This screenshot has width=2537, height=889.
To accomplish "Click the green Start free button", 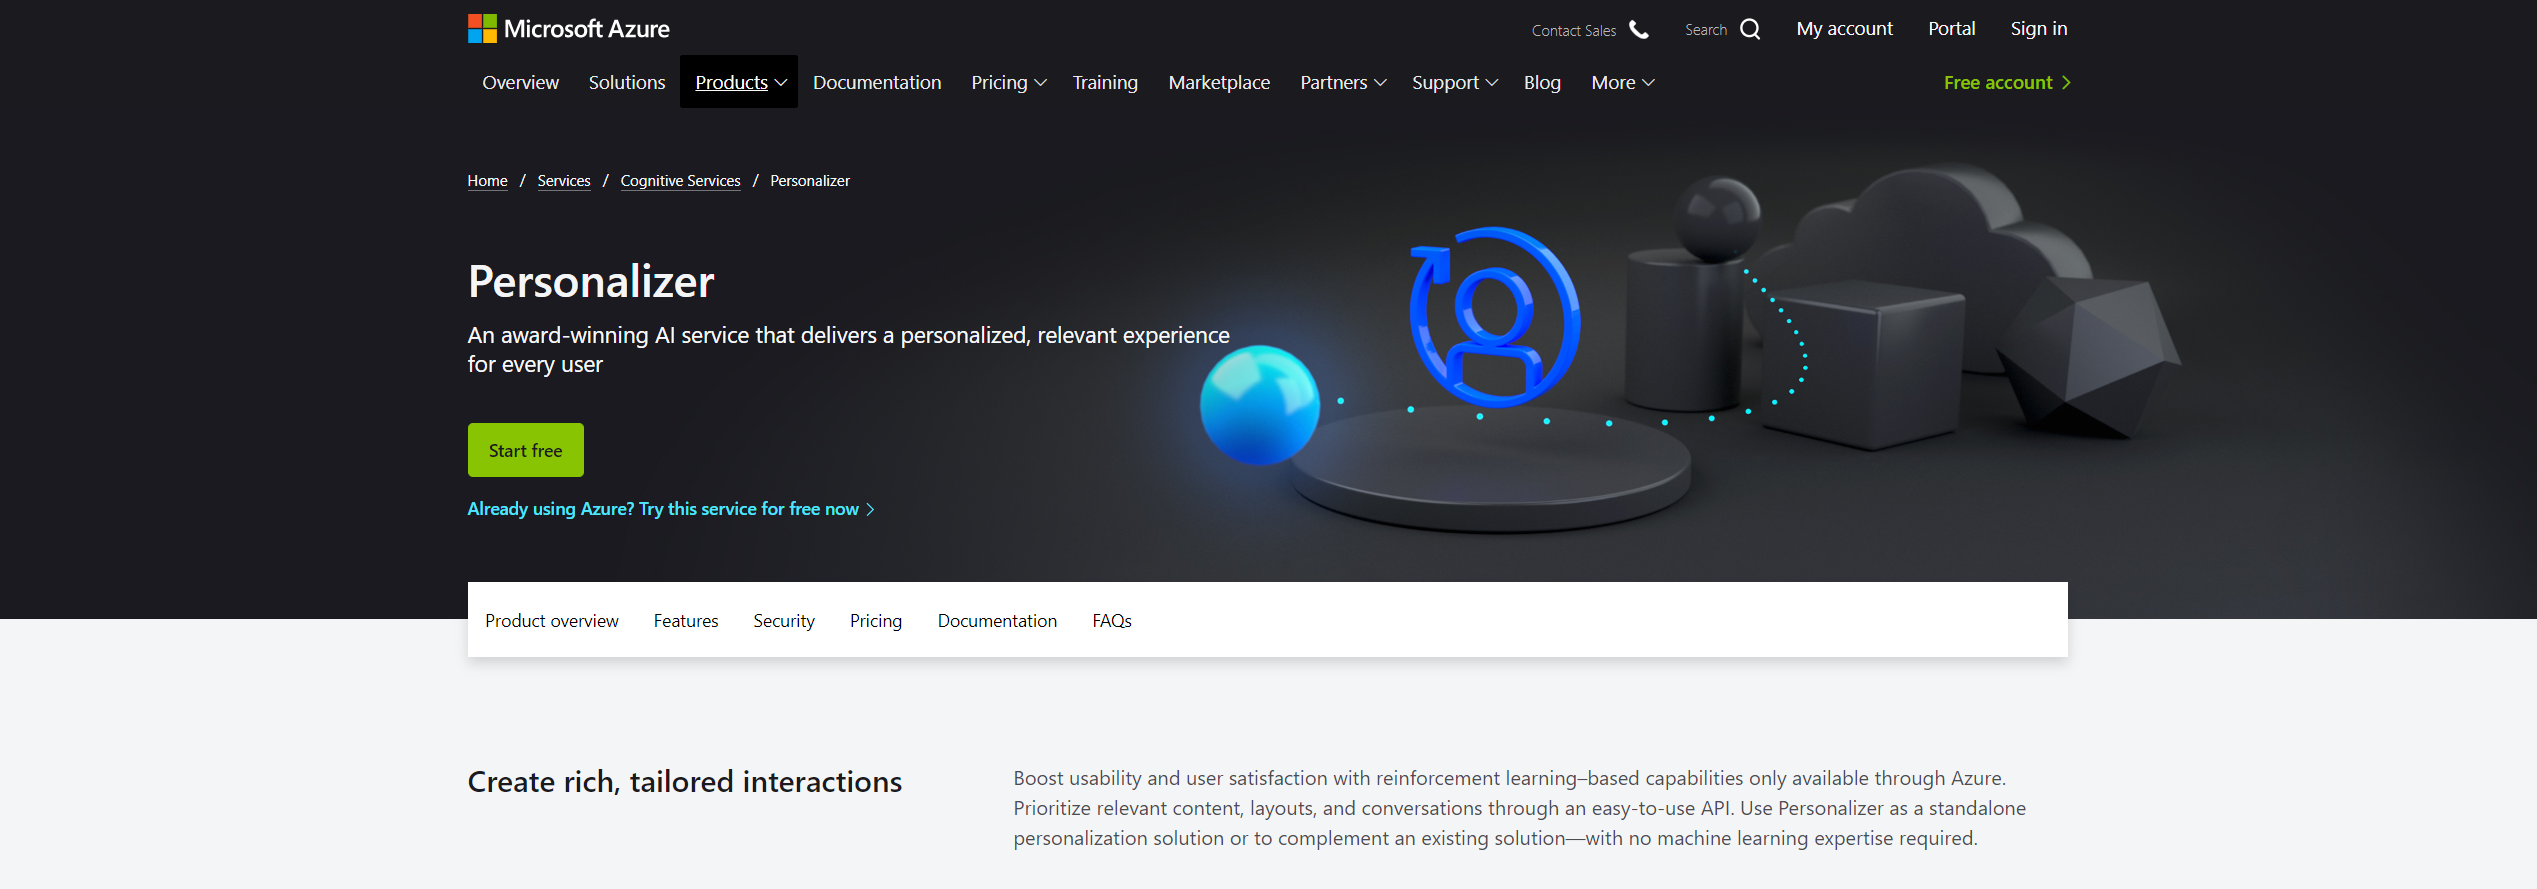I will pyautogui.click(x=526, y=450).
